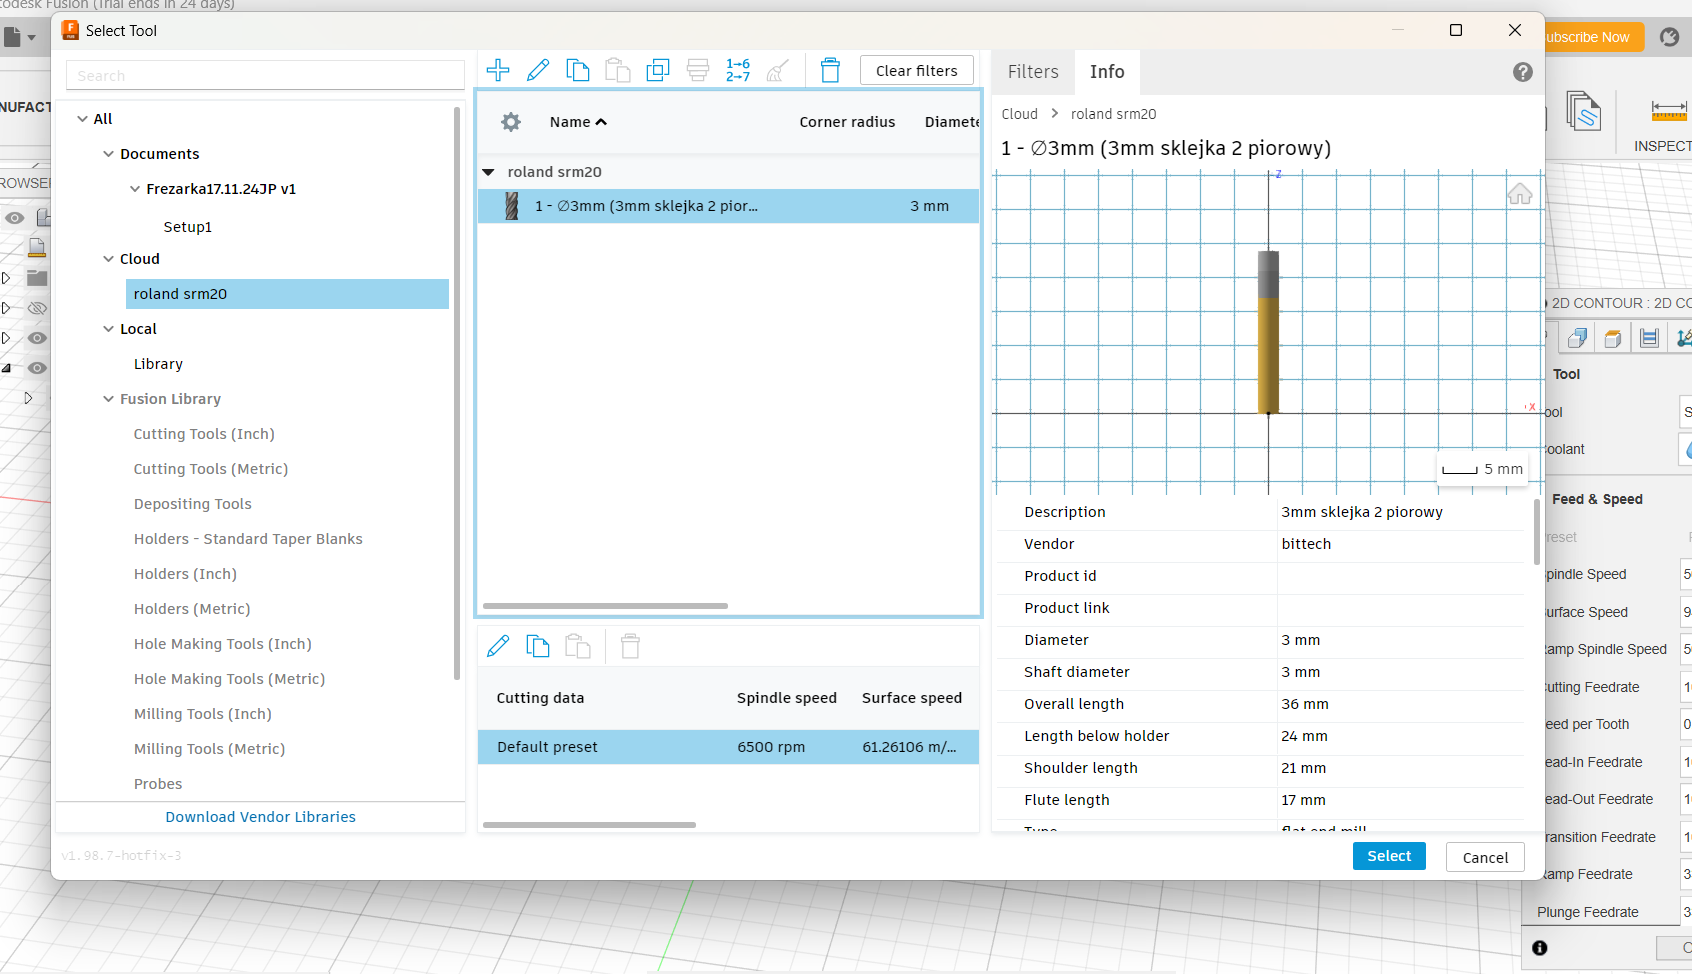Click the tool library search field
Viewport: 1692px width, 974px height.
(265, 75)
